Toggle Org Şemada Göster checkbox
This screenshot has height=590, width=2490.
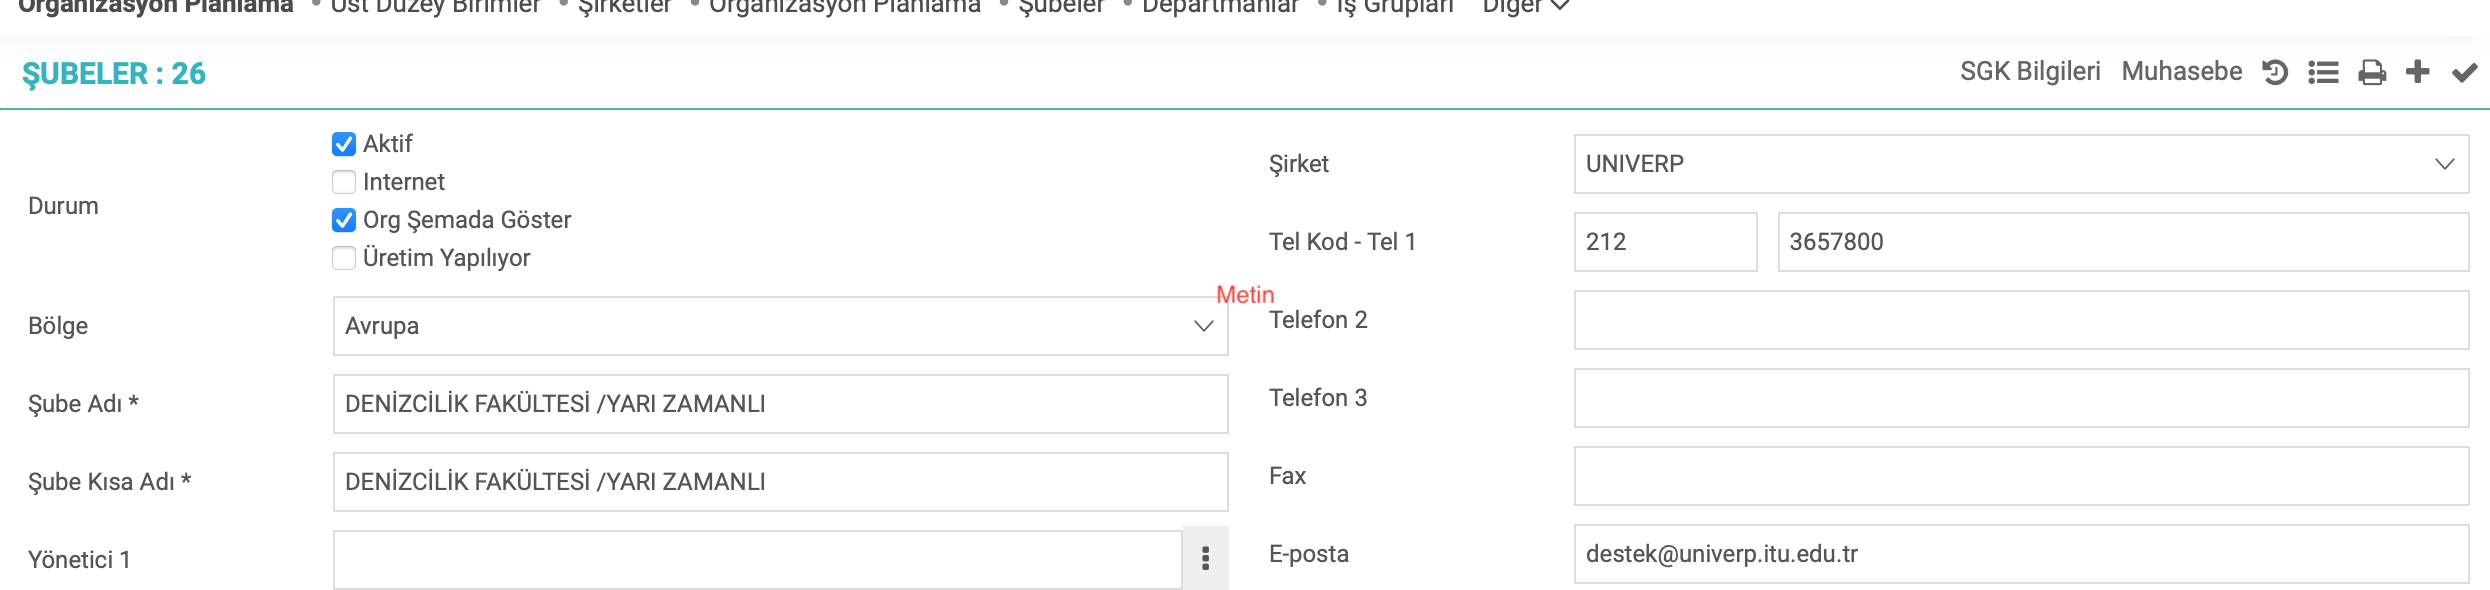pyautogui.click(x=344, y=220)
